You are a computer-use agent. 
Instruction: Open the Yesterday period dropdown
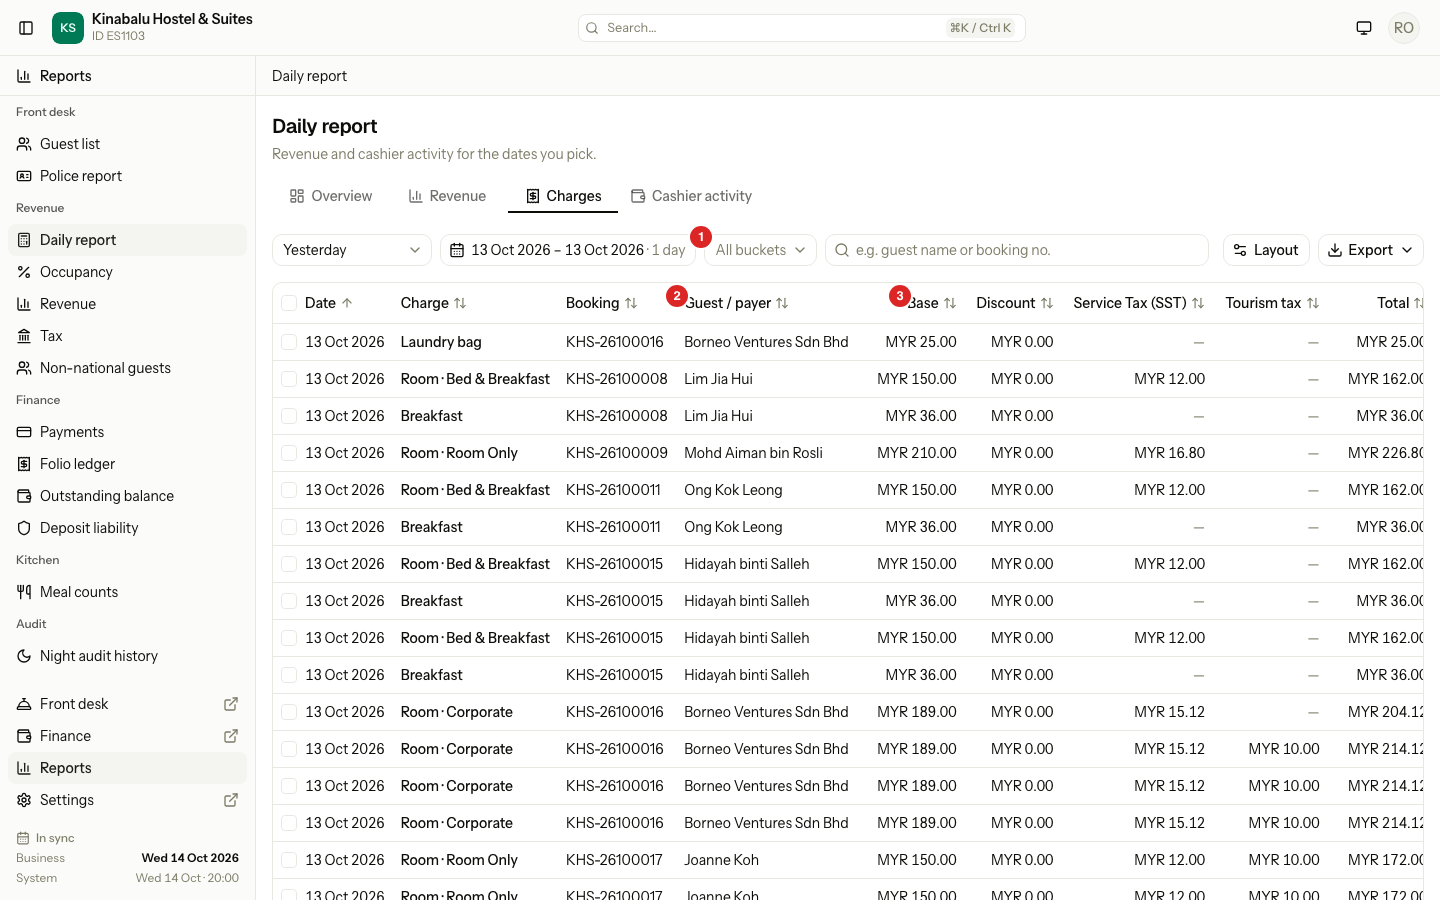point(352,250)
